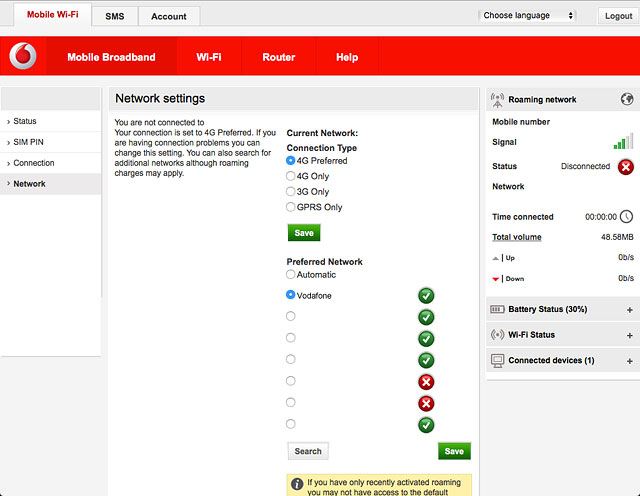This screenshot has width=640, height=496.
Task: Click the 48.58MB total volume value
Action: tap(617, 237)
